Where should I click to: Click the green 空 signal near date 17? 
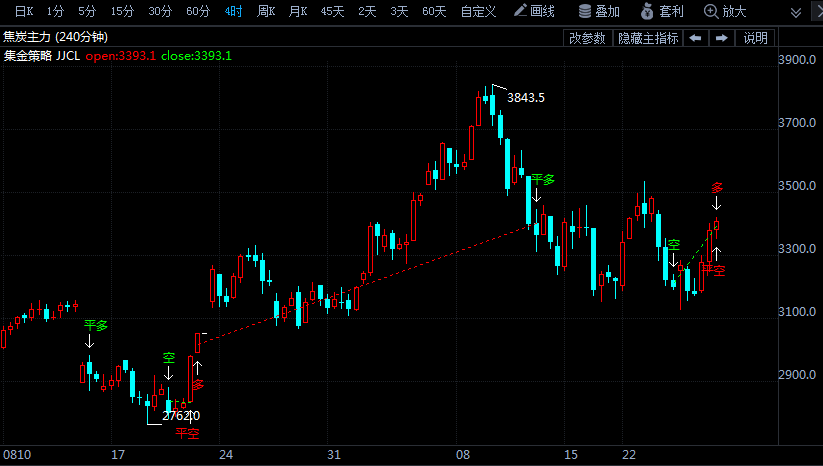(x=168, y=358)
